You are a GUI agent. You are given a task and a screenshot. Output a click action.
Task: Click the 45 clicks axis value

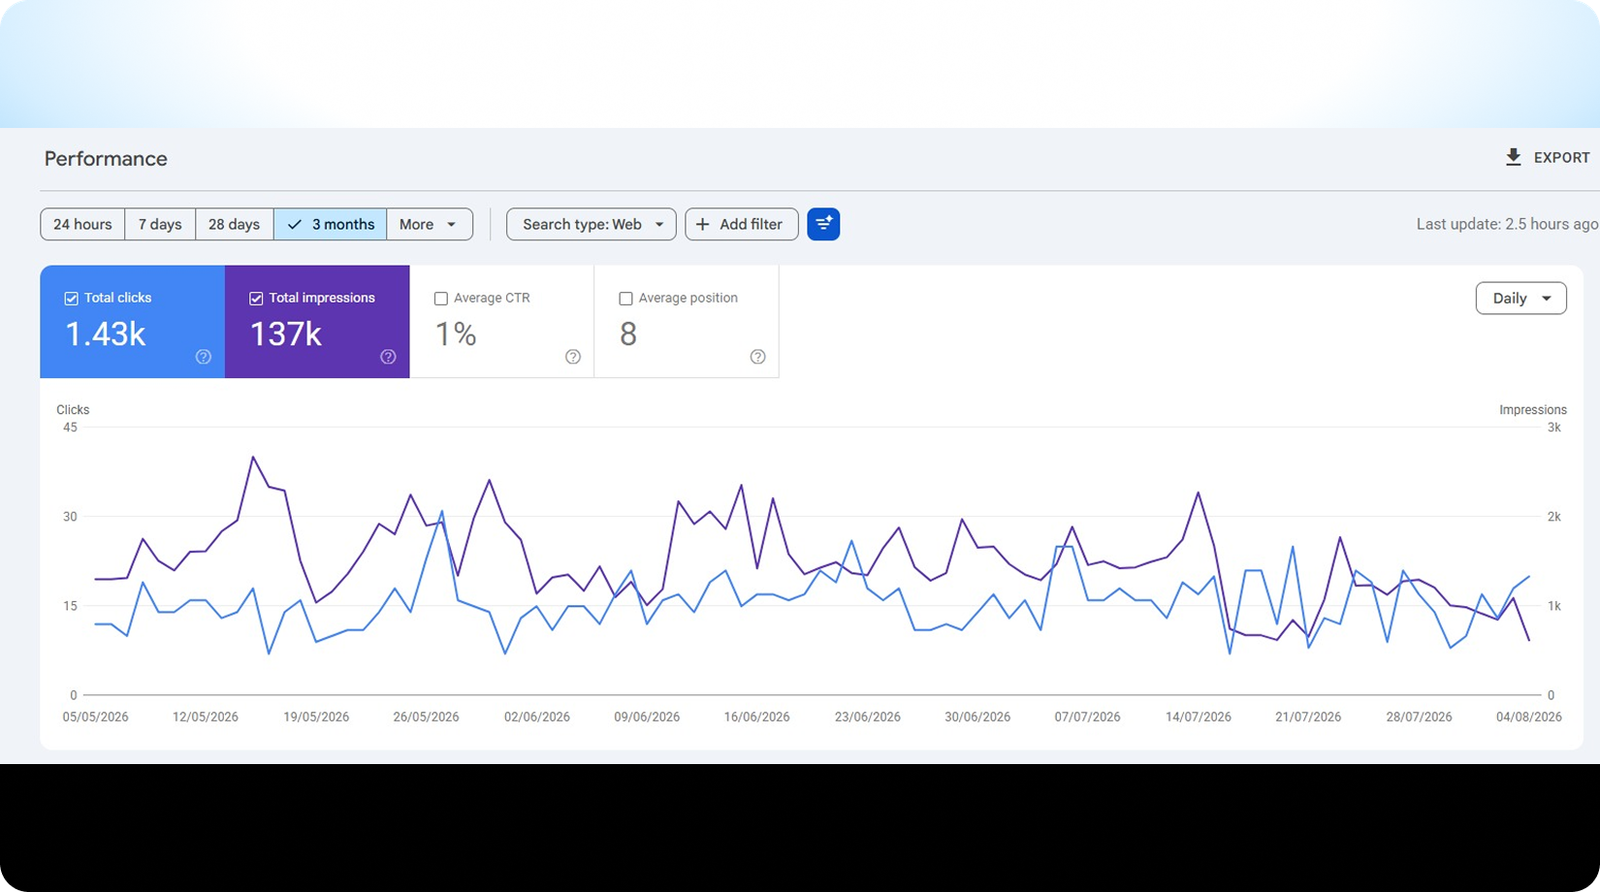70,427
